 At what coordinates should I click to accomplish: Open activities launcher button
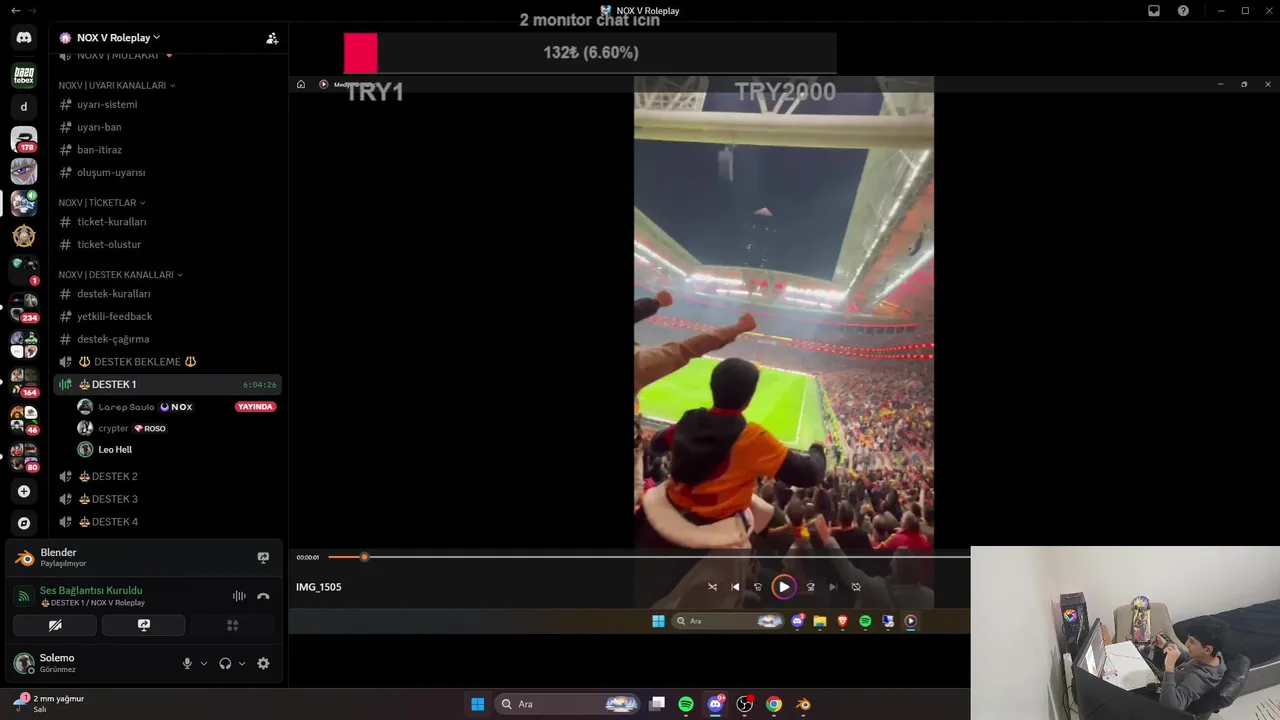click(x=232, y=625)
